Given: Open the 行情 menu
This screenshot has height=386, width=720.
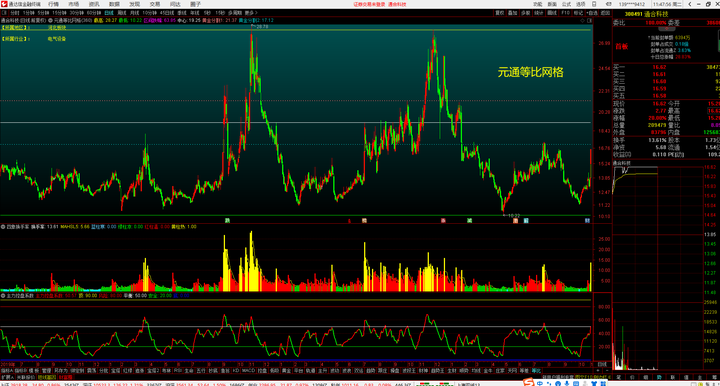Looking at the screenshot, I should tap(53, 4).
